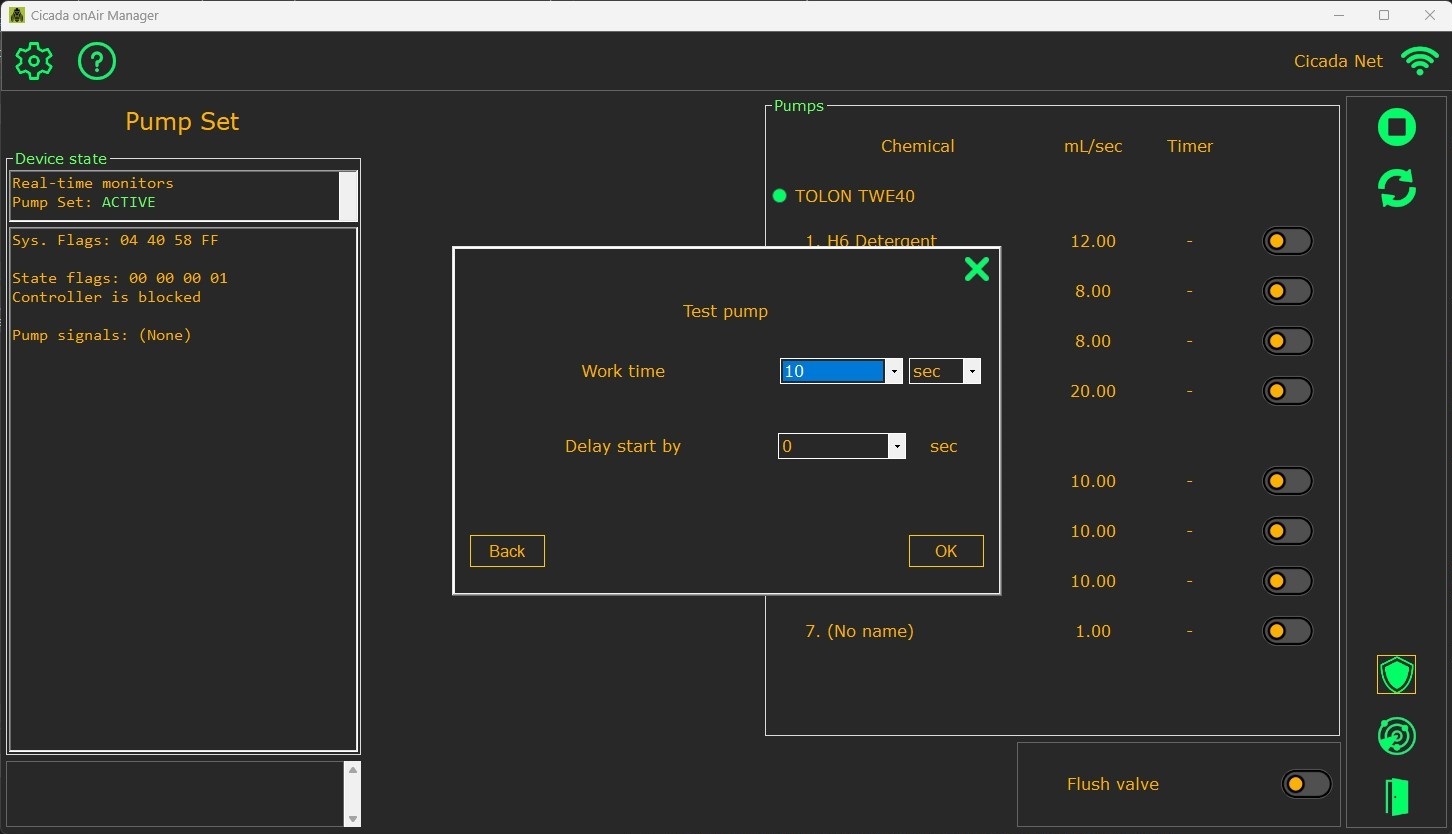
Task: Close the Test pump dialog with X
Action: (x=976, y=269)
